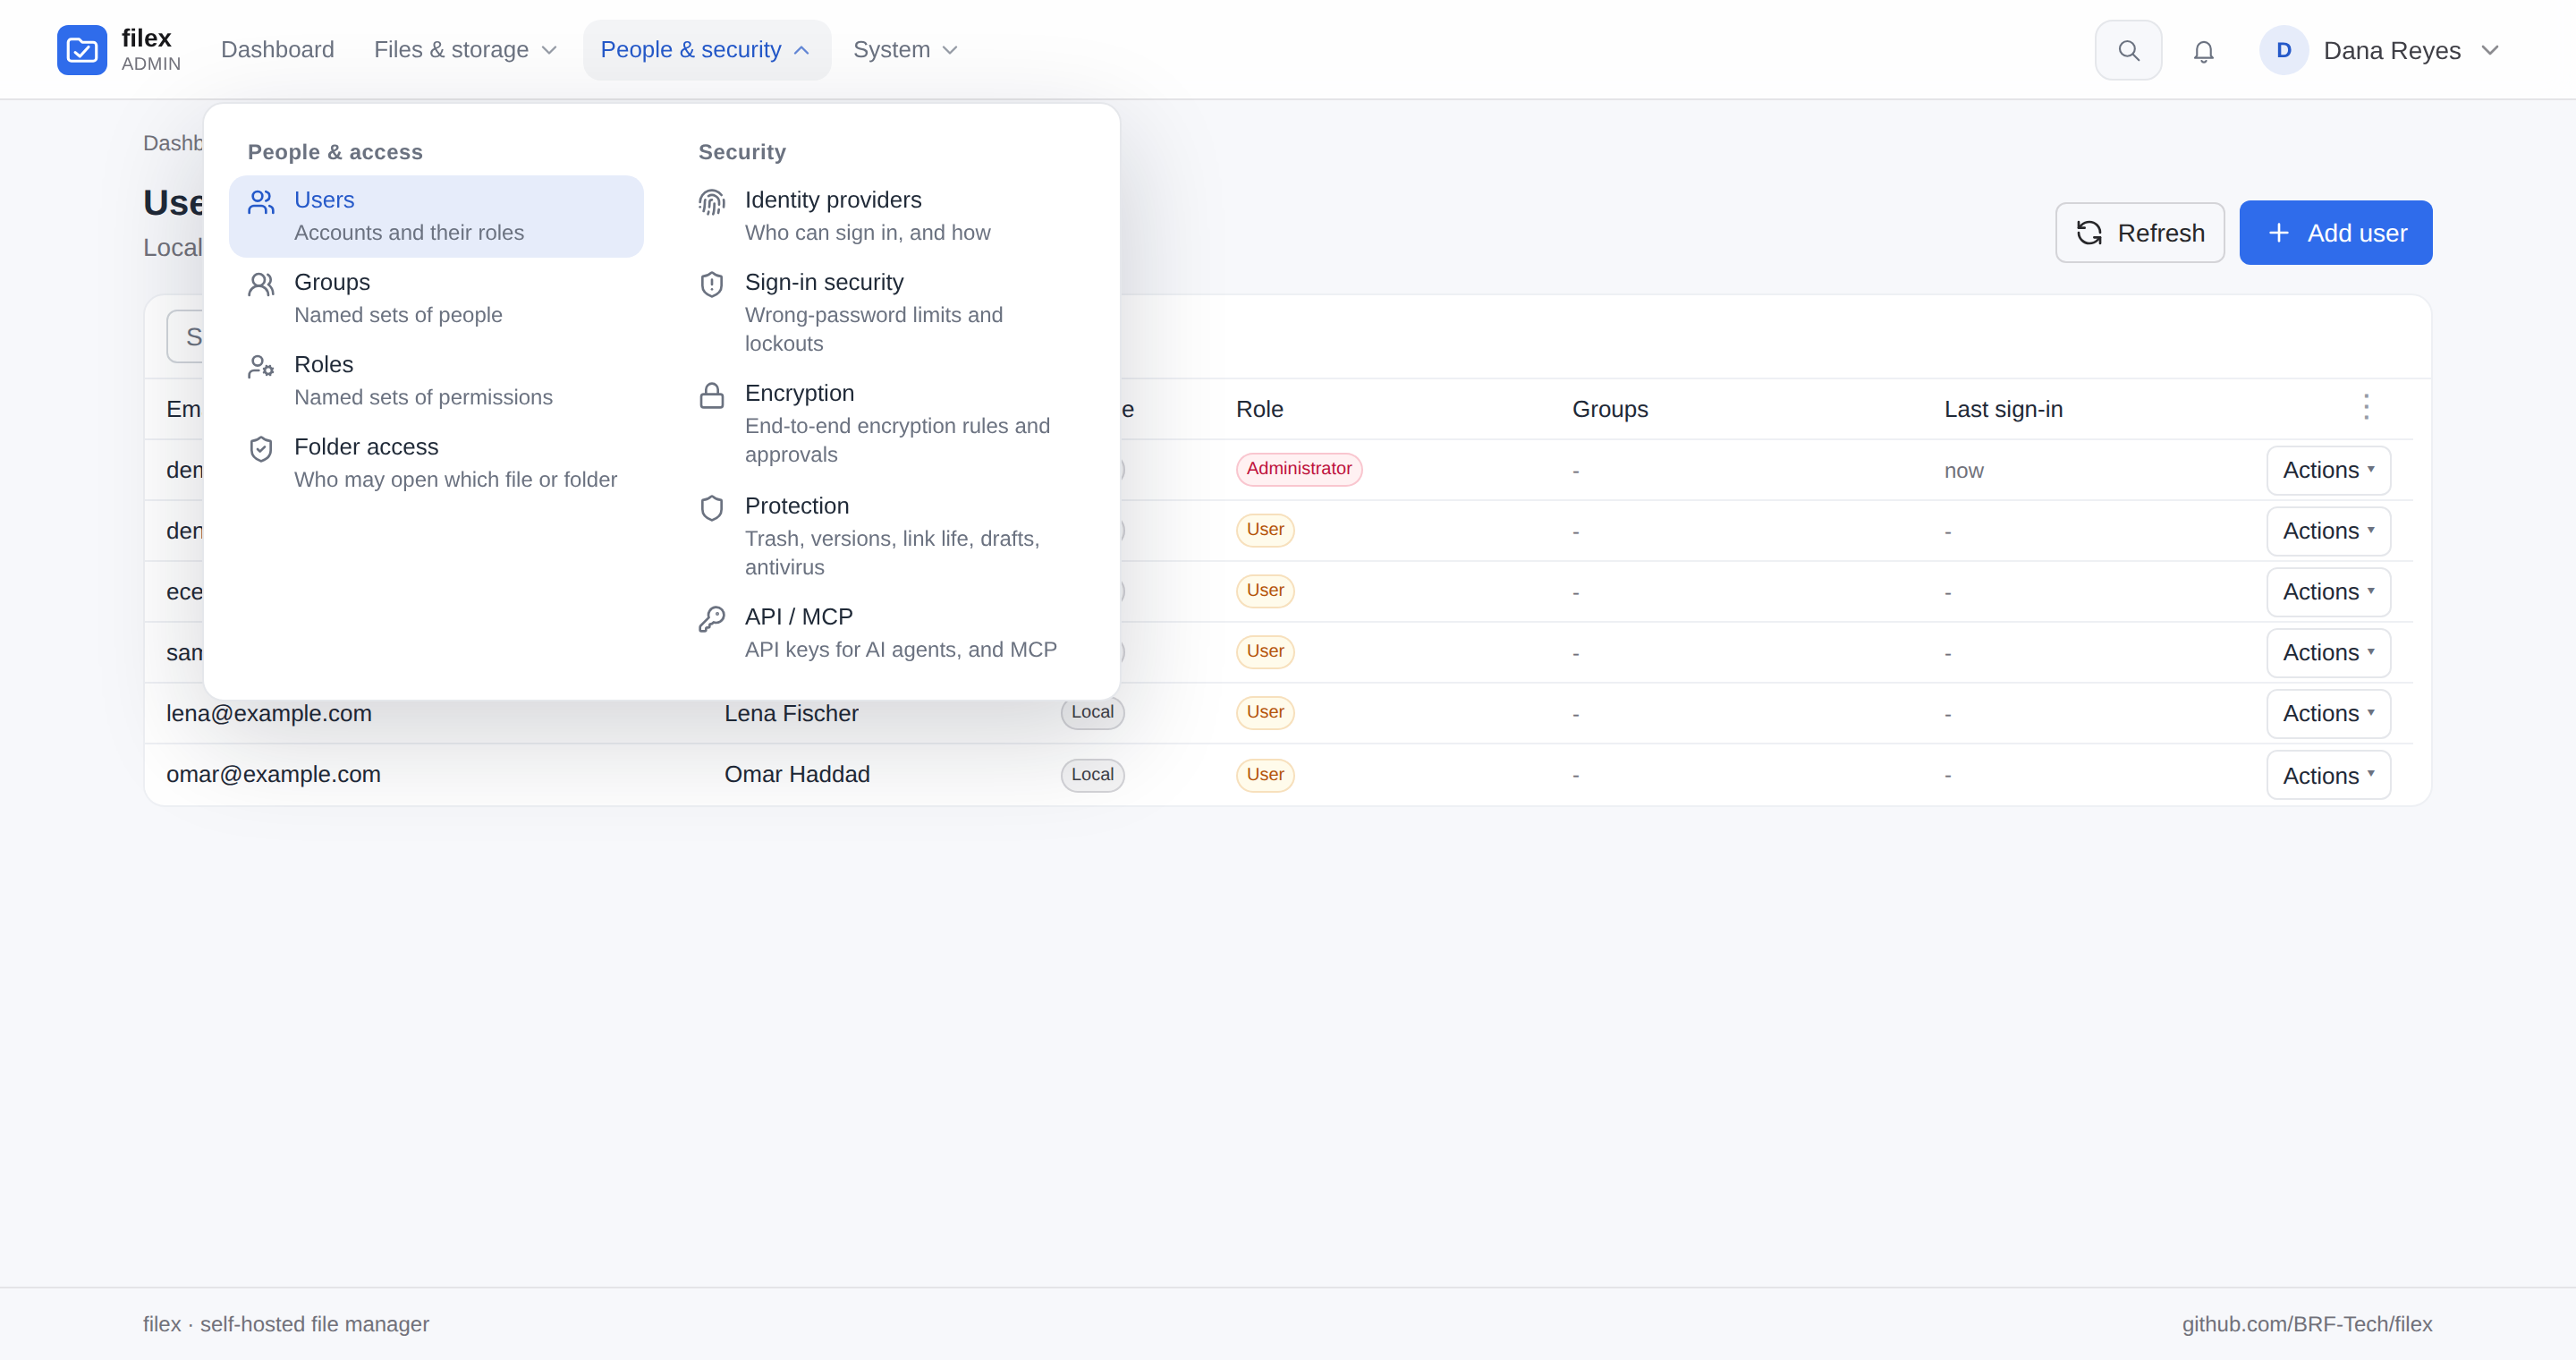Open Identity providers menu entry

pos(887,216)
